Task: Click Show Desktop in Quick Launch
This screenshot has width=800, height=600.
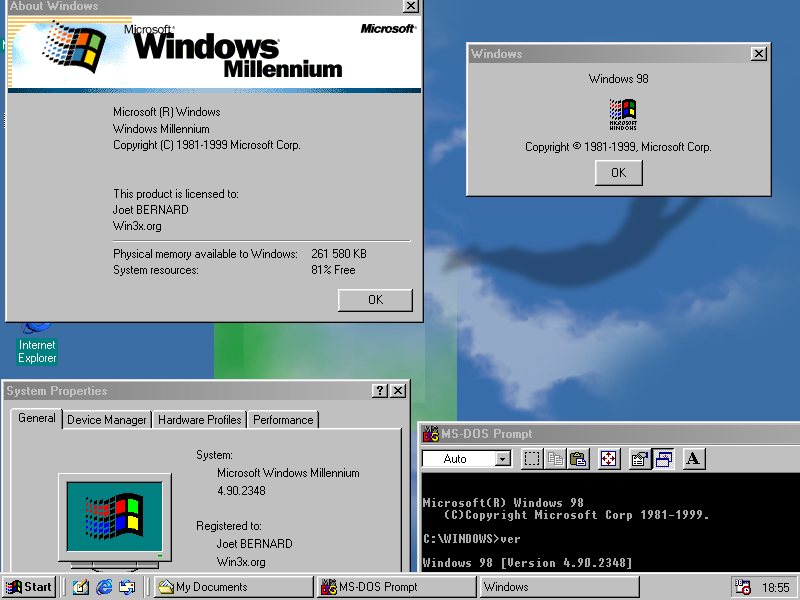Action: pyautogui.click(x=81, y=587)
